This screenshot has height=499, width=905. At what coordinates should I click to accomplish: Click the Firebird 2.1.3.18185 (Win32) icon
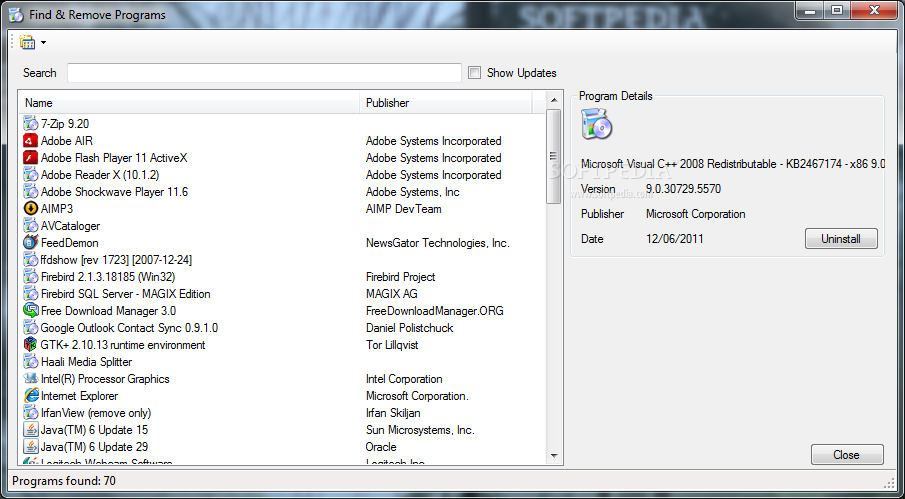point(30,277)
